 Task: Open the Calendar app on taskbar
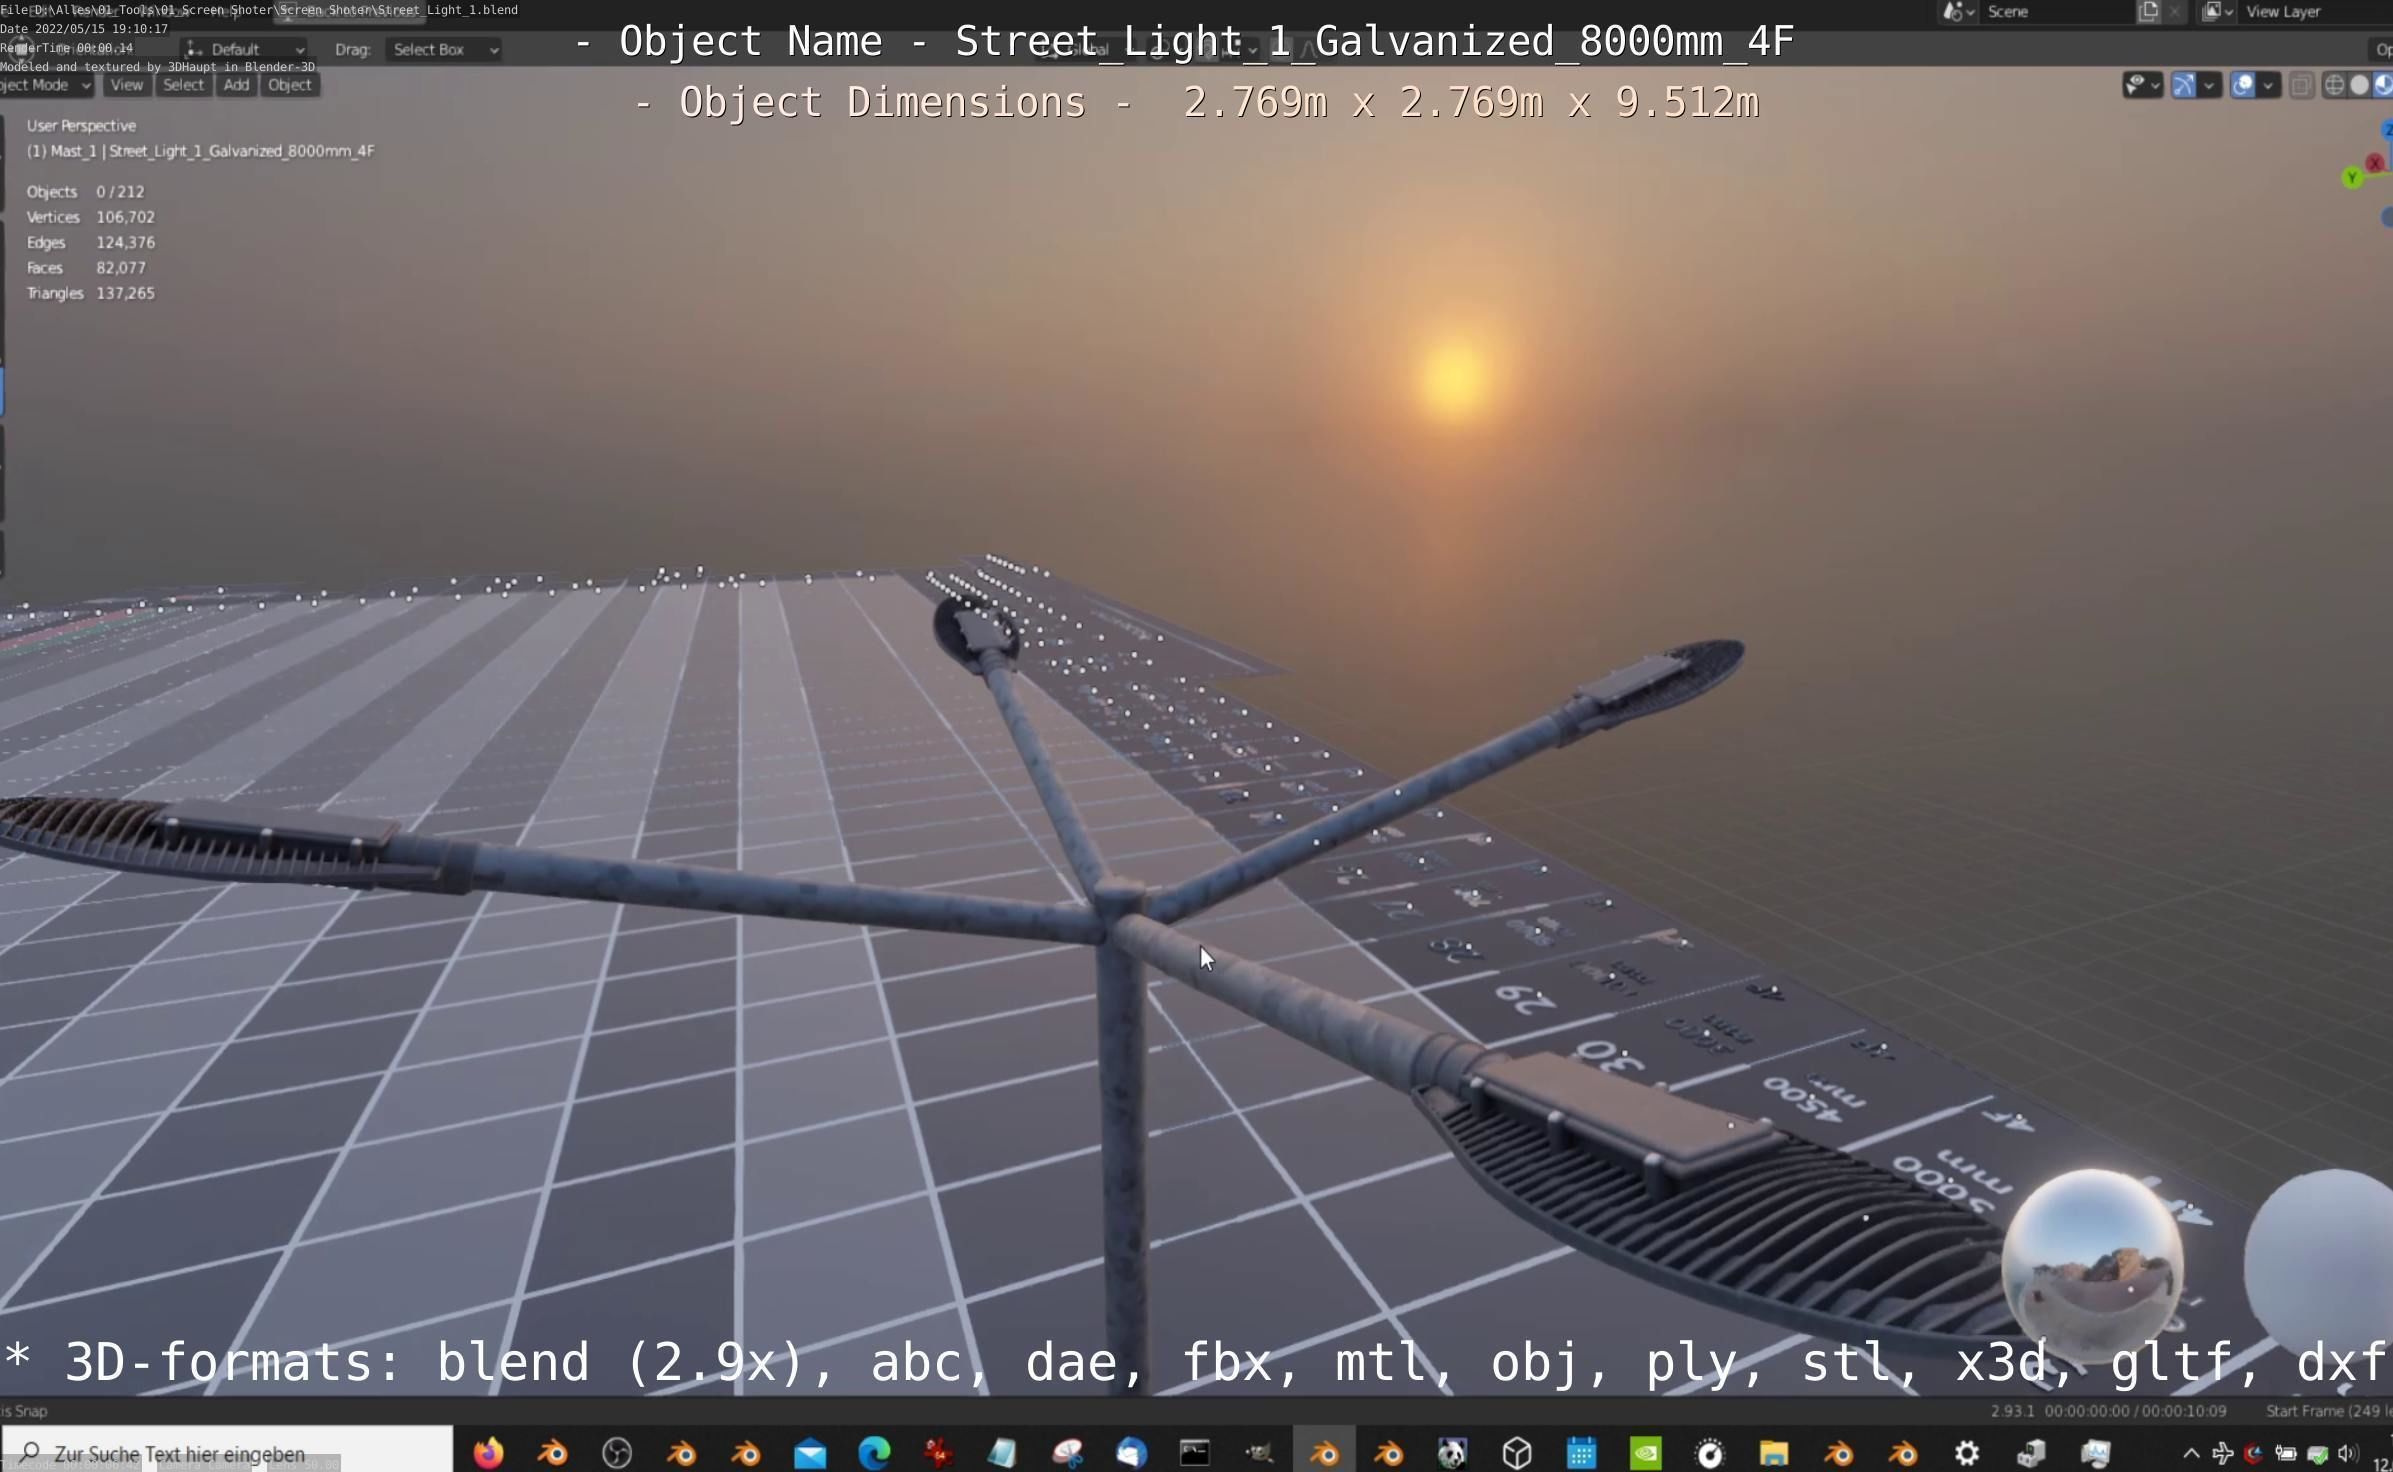click(1581, 1452)
